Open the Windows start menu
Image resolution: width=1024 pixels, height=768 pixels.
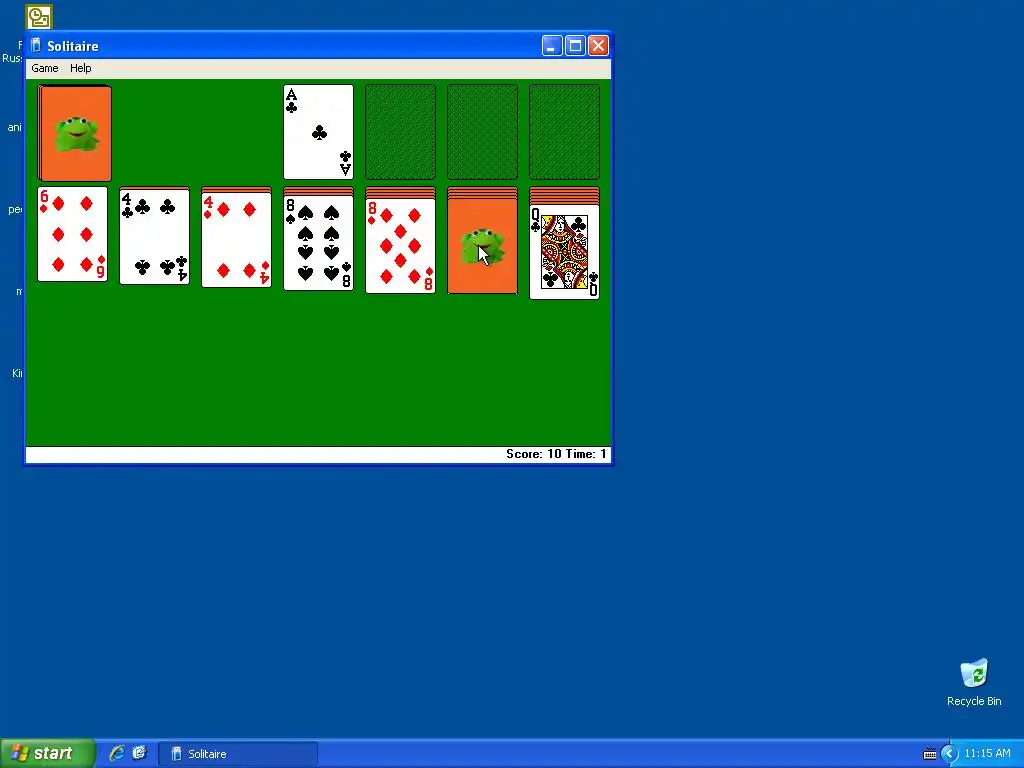(x=48, y=753)
